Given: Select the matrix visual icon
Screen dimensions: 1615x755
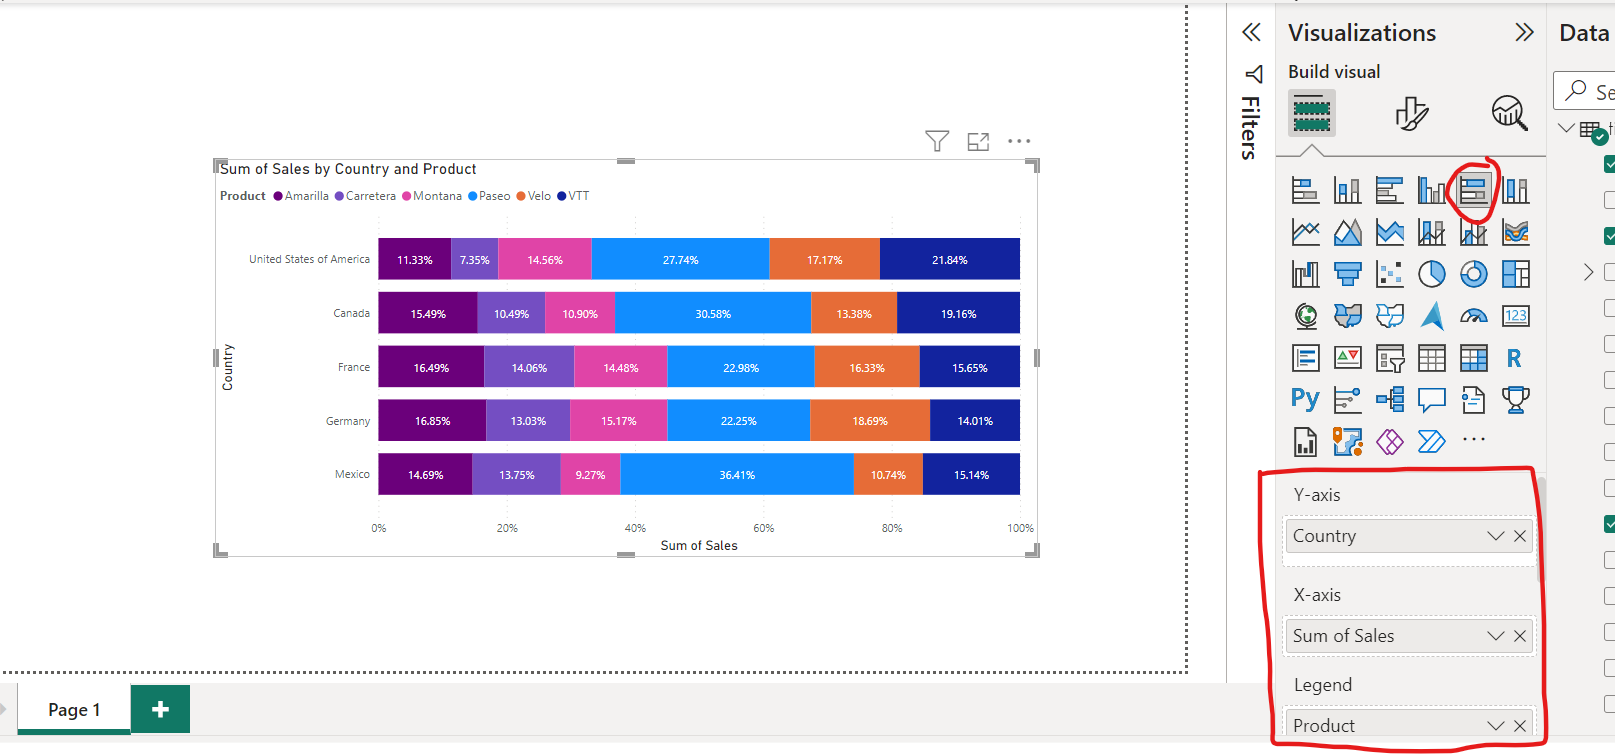Looking at the screenshot, I should click(1473, 358).
